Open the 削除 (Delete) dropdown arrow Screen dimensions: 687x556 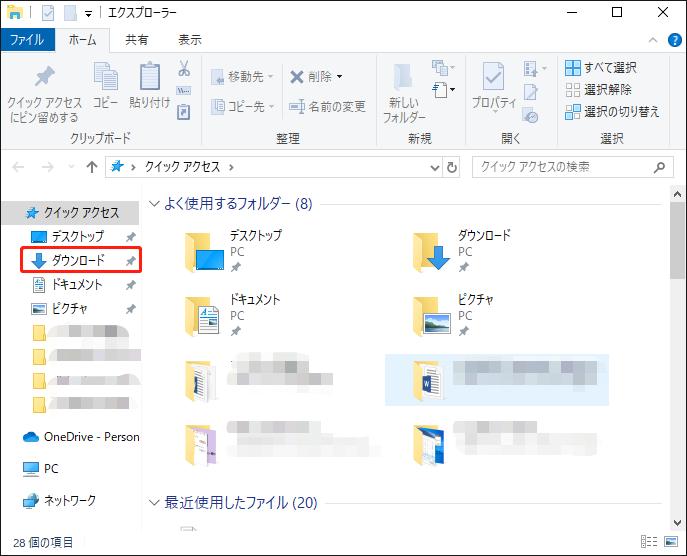coord(340,77)
